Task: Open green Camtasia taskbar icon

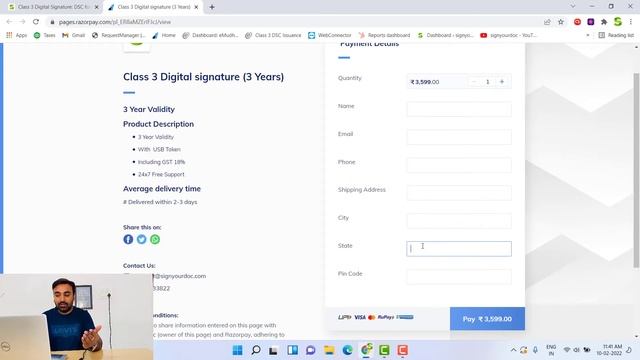Action: point(384,350)
